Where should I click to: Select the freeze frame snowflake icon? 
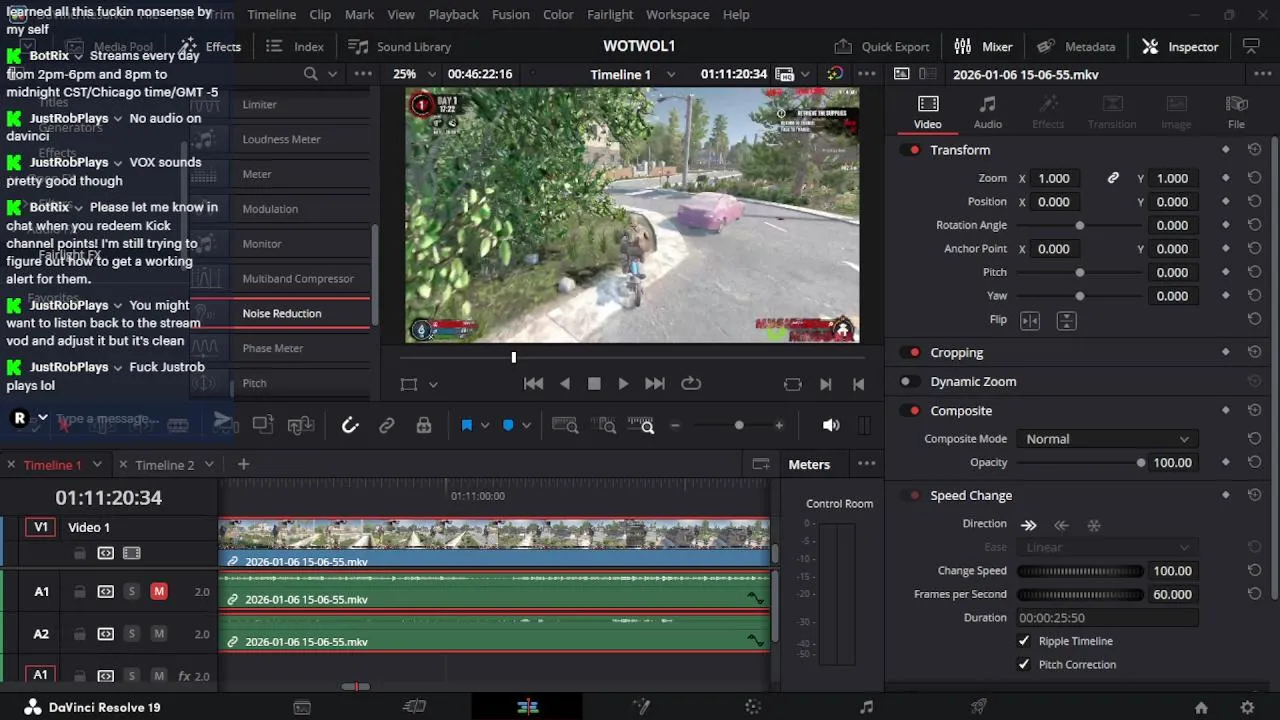click(x=1094, y=525)
